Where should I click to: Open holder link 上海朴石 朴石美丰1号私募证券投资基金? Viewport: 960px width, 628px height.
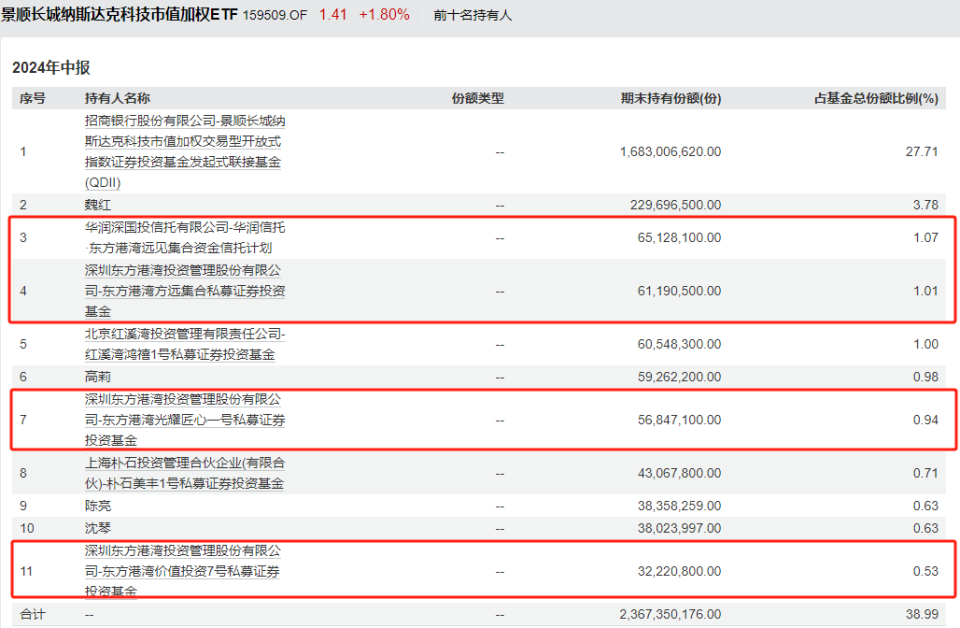(x=185, y=473)
